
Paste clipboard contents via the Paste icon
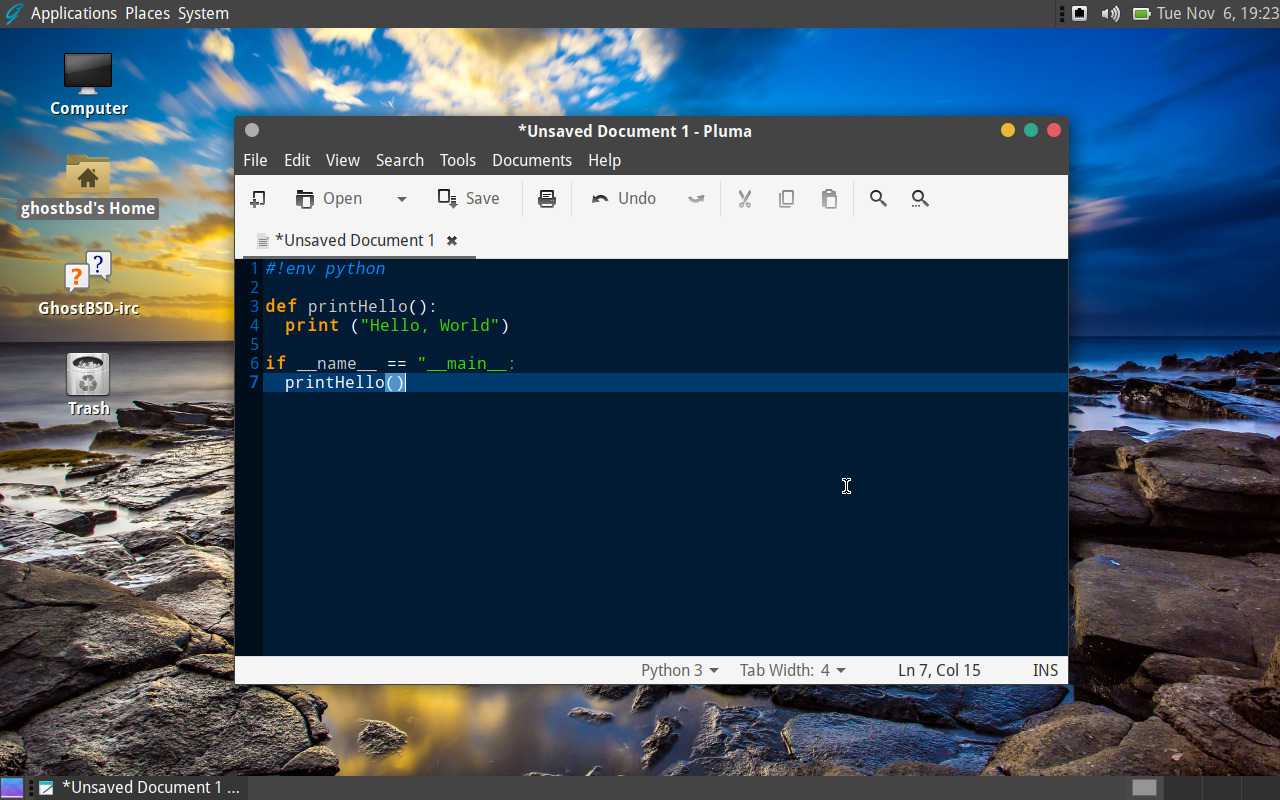[829, 198]
